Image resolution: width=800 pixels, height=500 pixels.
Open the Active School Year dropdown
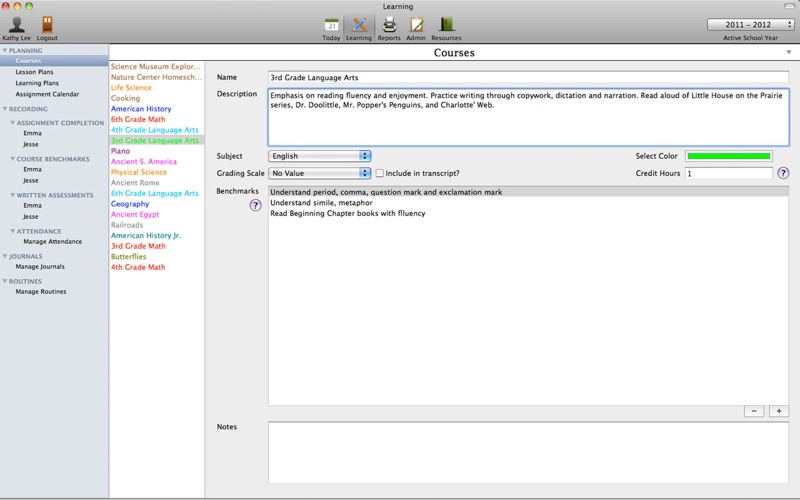click(x=751, y=24)
